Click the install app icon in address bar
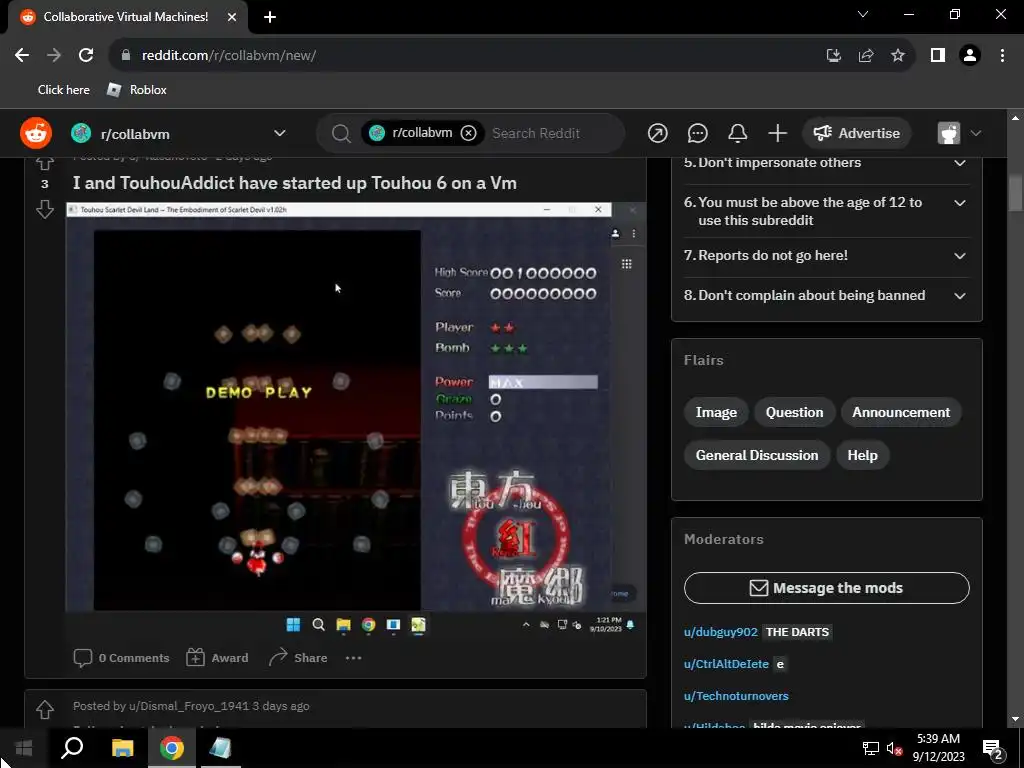Screen dimensions: 1024x768 pyautogui.click(x=834, y=55)
